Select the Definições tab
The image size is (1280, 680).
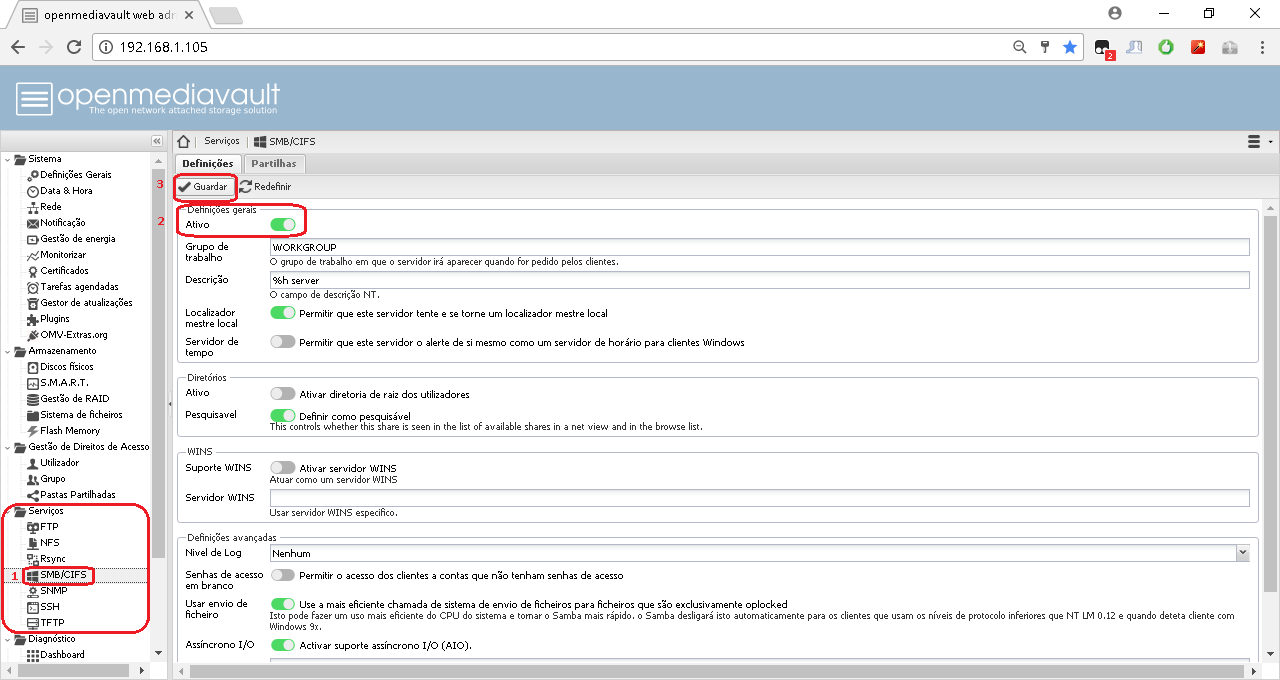click(207, 163)
